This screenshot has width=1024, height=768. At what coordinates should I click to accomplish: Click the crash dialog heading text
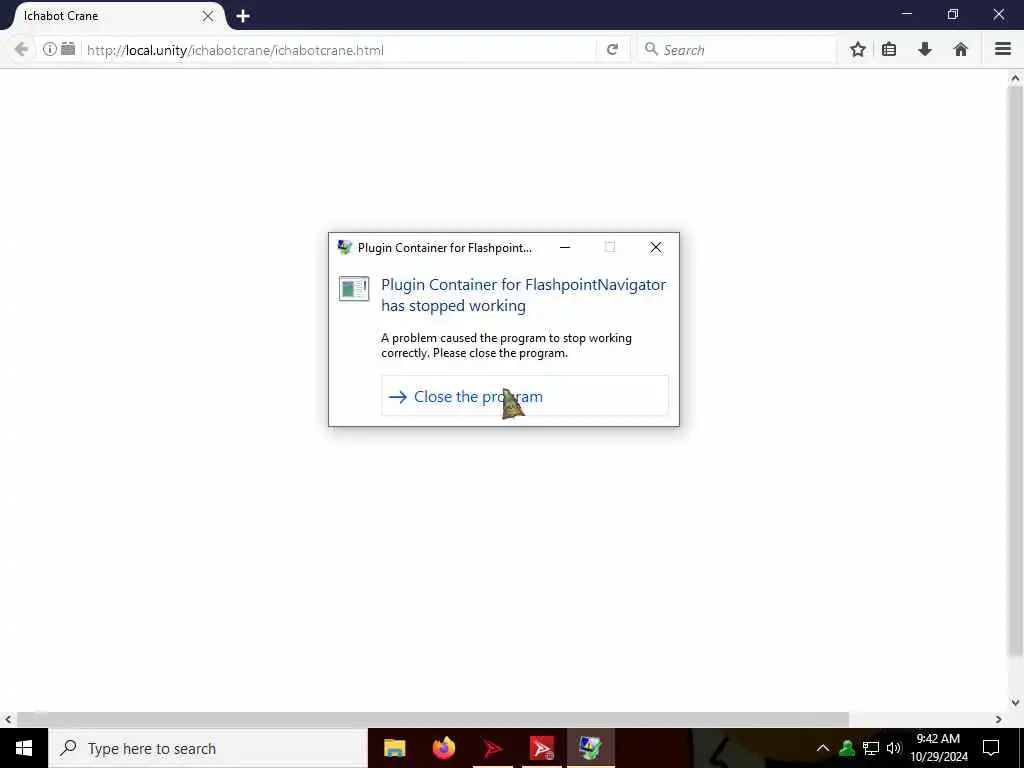click(524, 295)
